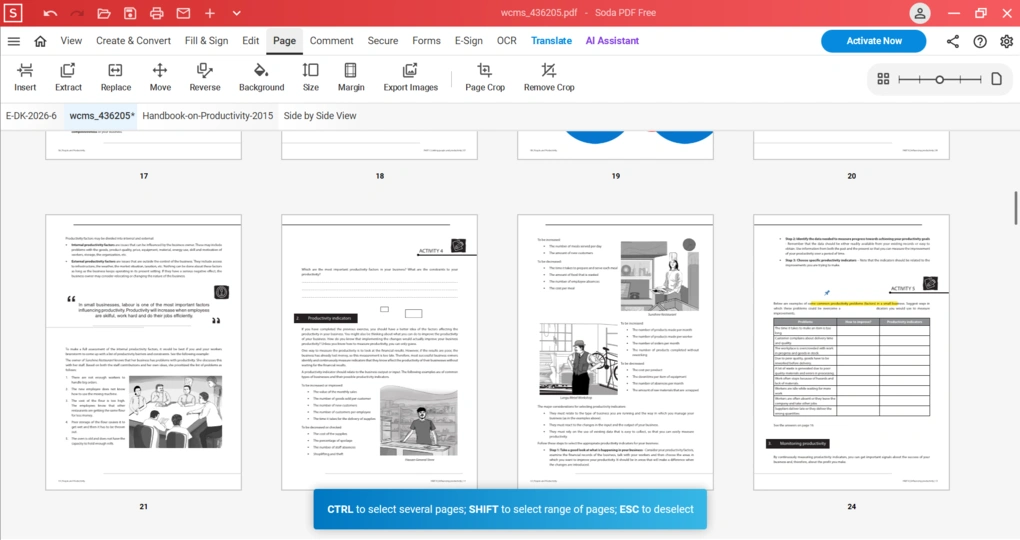Open the Margin tool

tap(351, 77)
